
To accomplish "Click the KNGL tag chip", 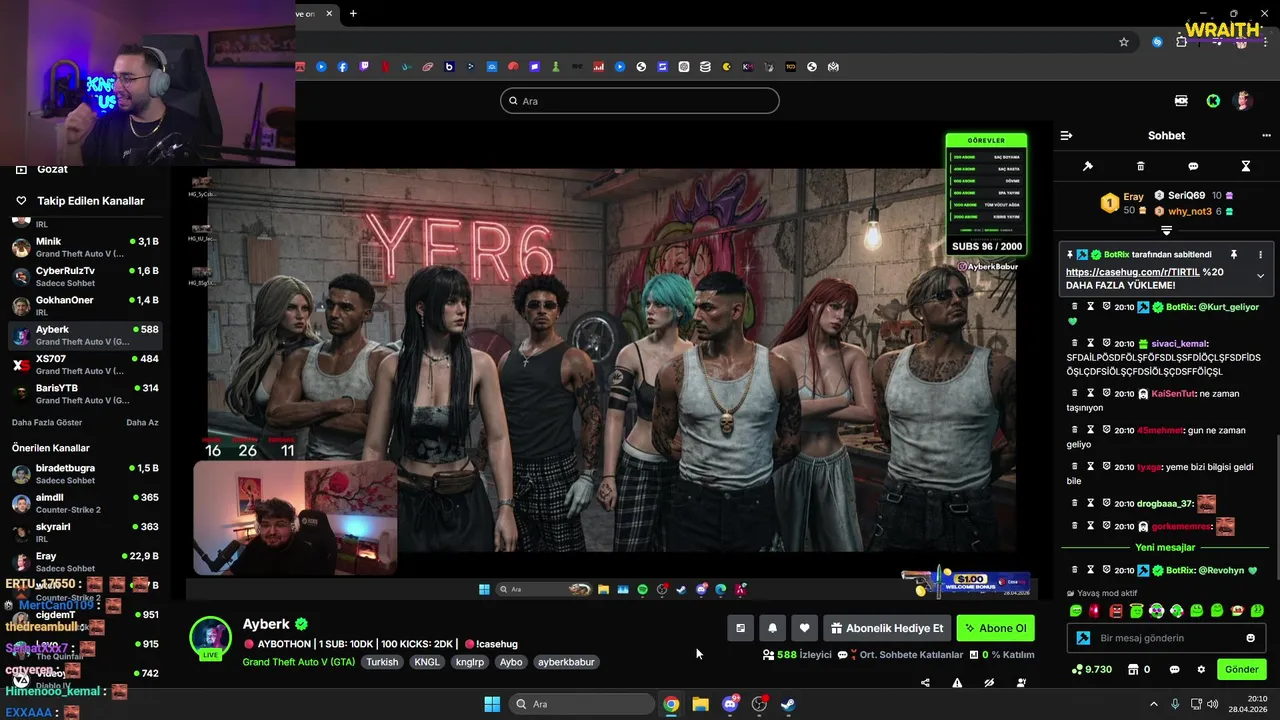I will click(427, 662).
